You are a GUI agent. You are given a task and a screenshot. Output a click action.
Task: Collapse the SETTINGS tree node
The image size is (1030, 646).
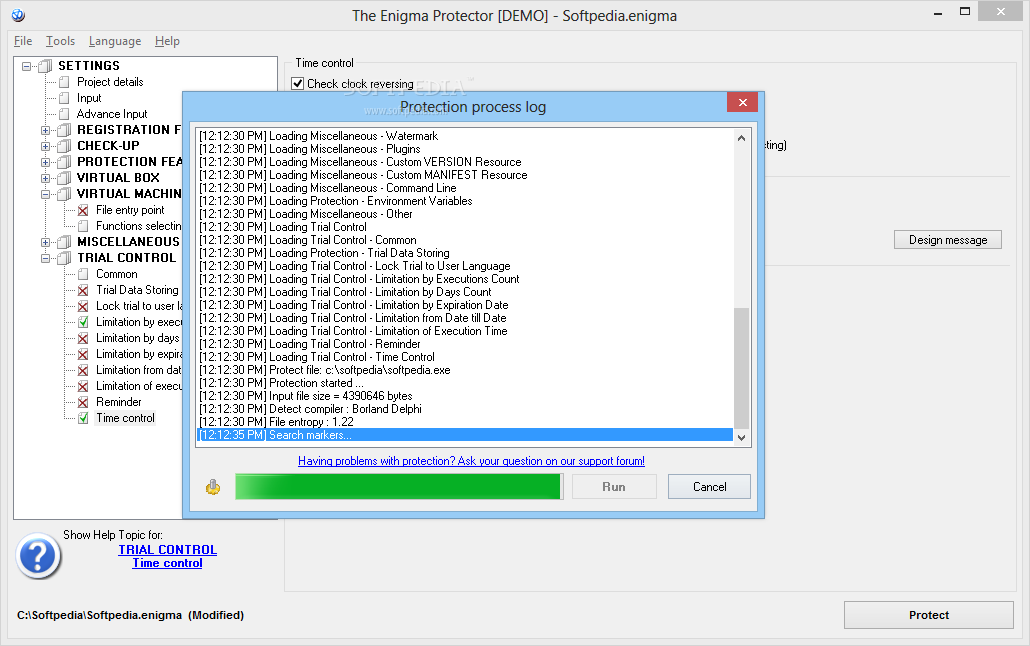tap(26, 66)
